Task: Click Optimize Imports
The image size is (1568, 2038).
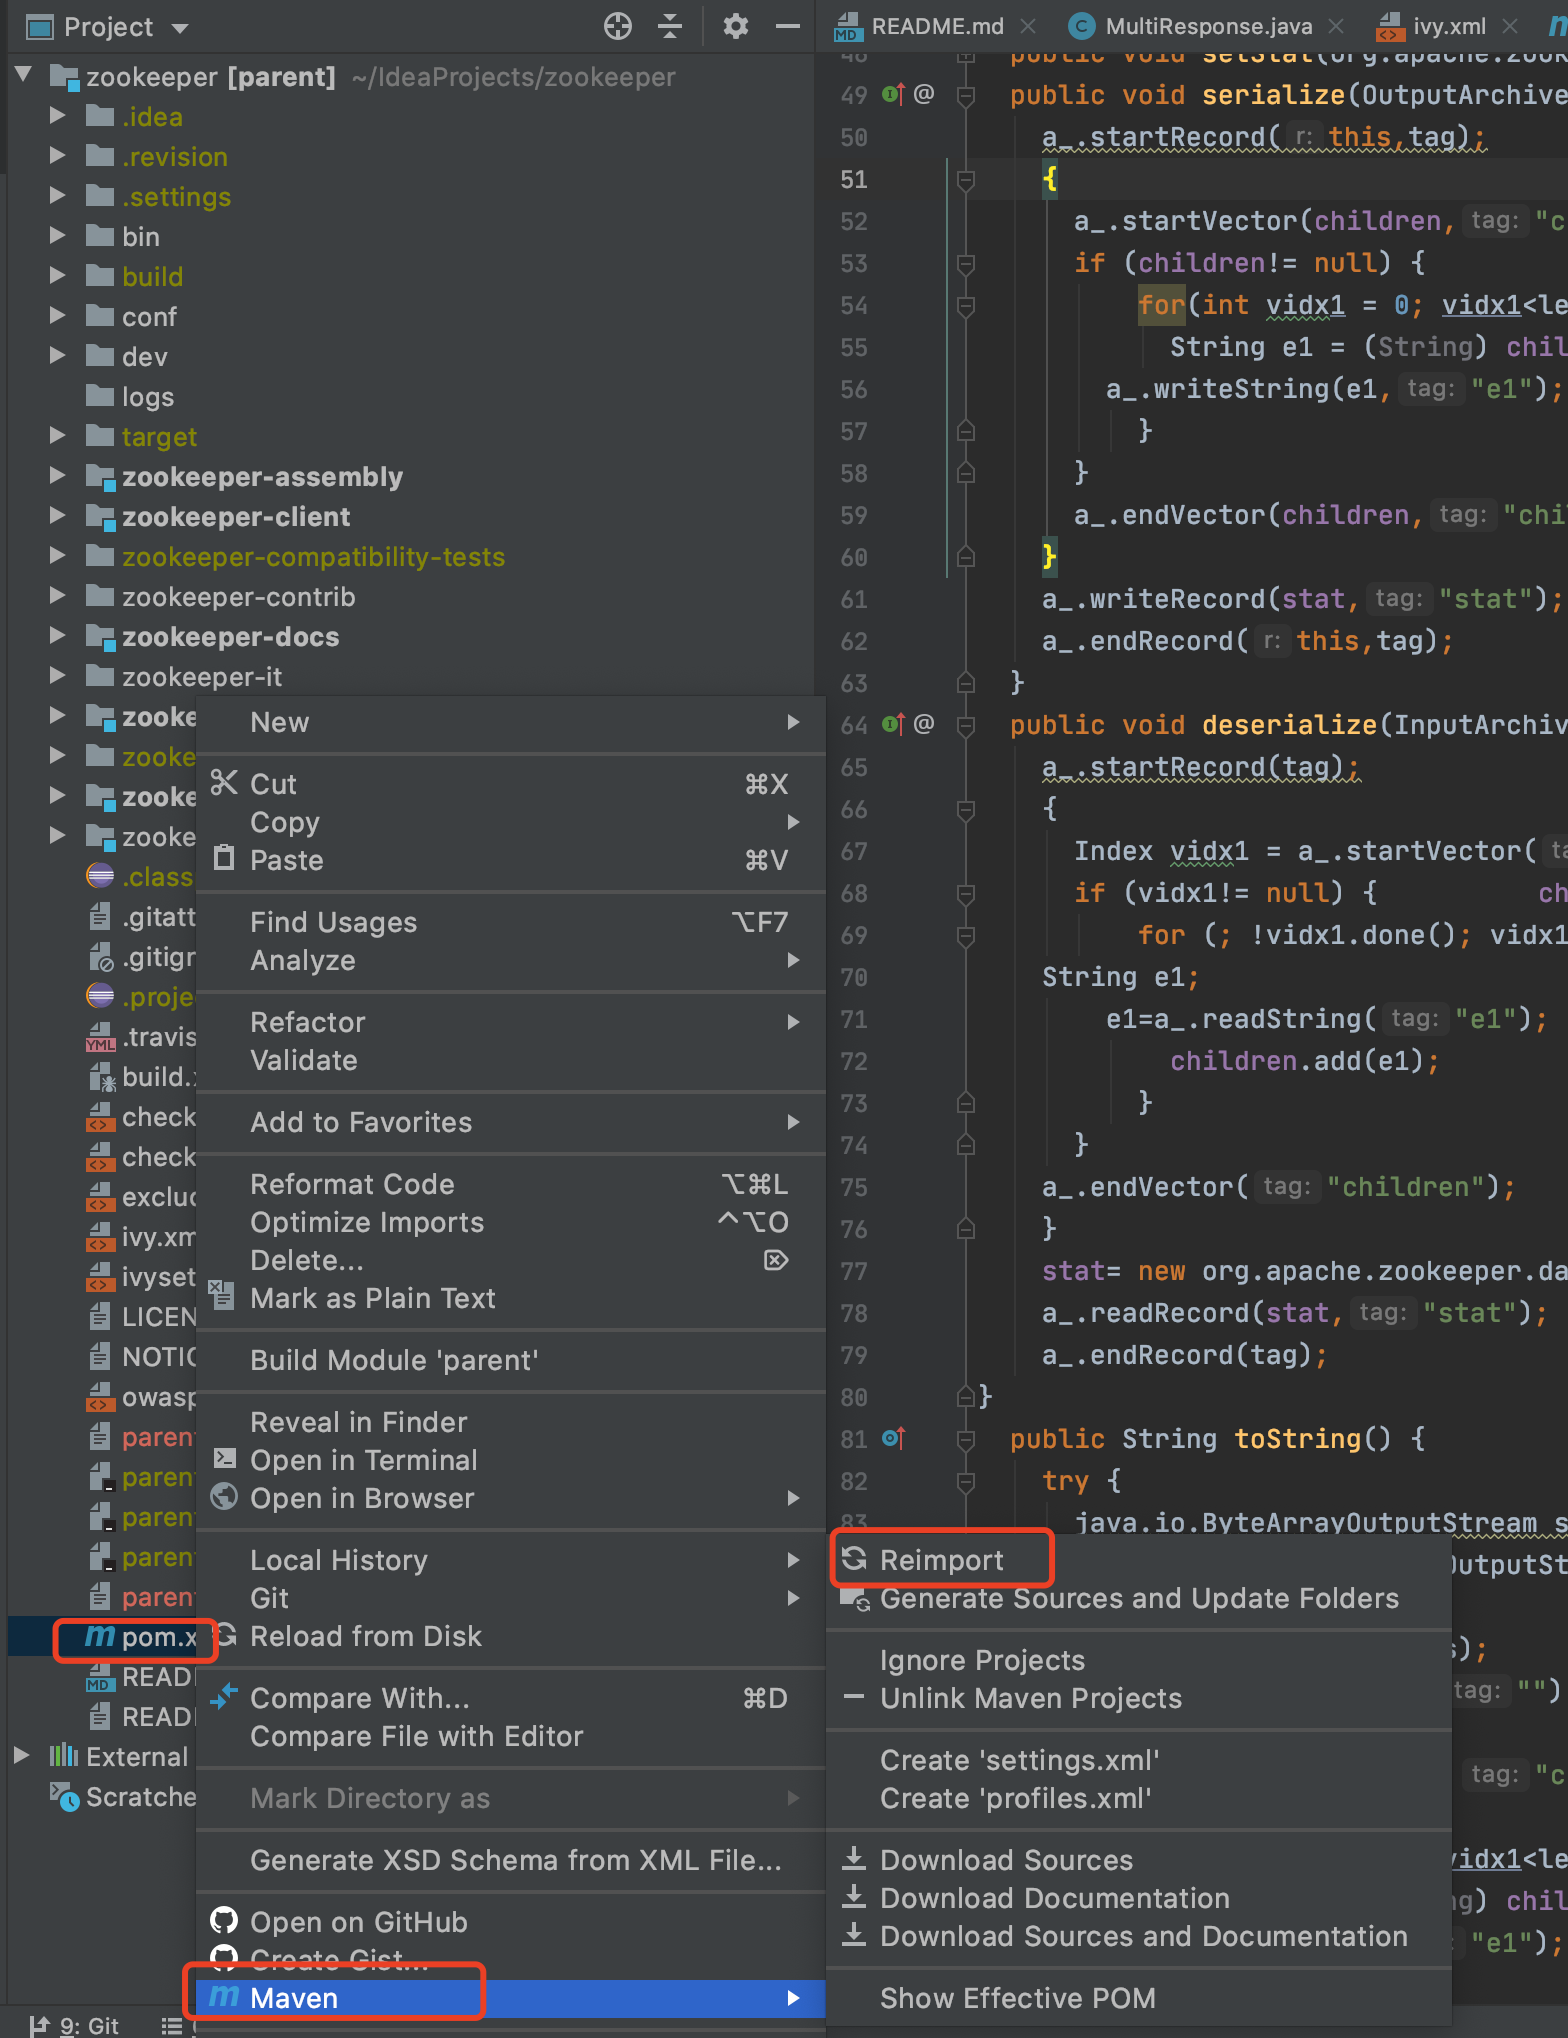Action: point(511,1222)
